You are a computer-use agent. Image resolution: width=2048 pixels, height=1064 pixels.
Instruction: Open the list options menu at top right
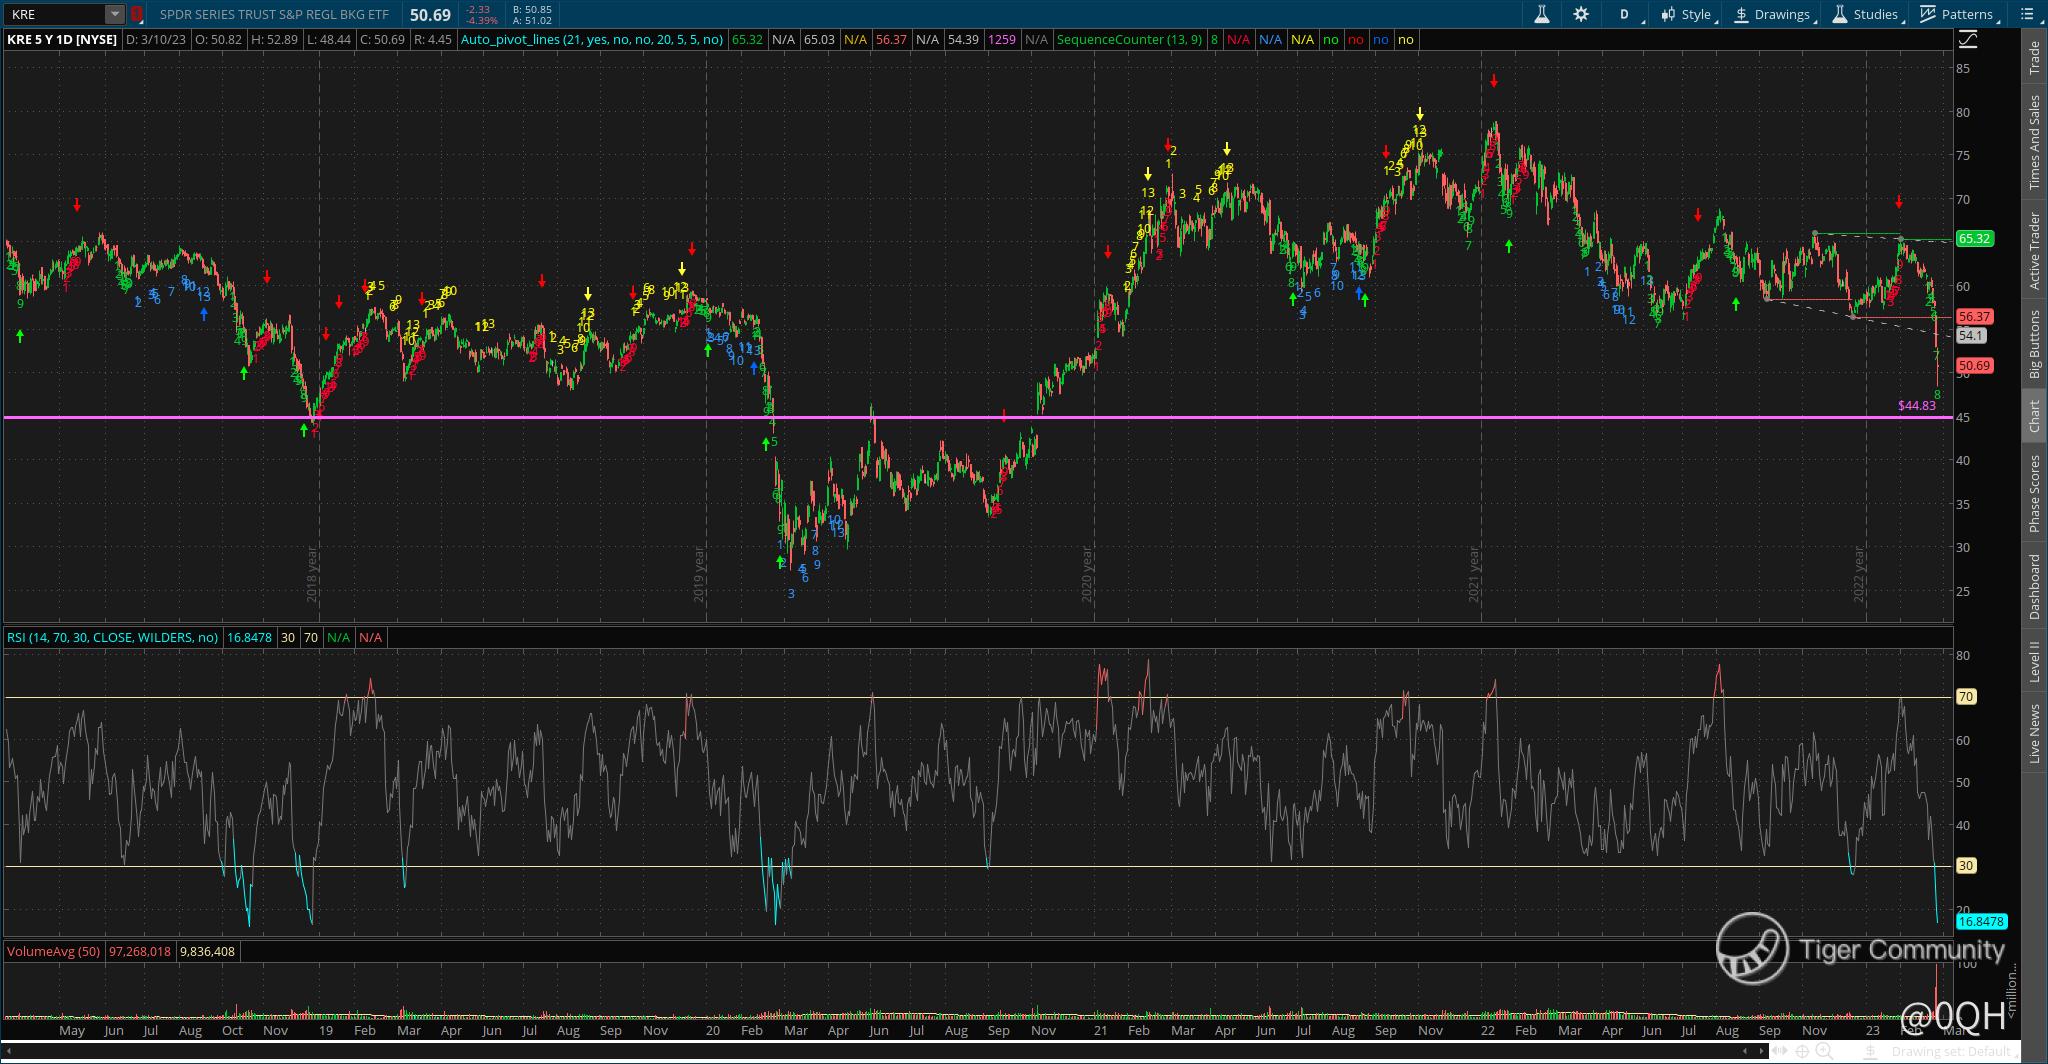(2029, 14)
